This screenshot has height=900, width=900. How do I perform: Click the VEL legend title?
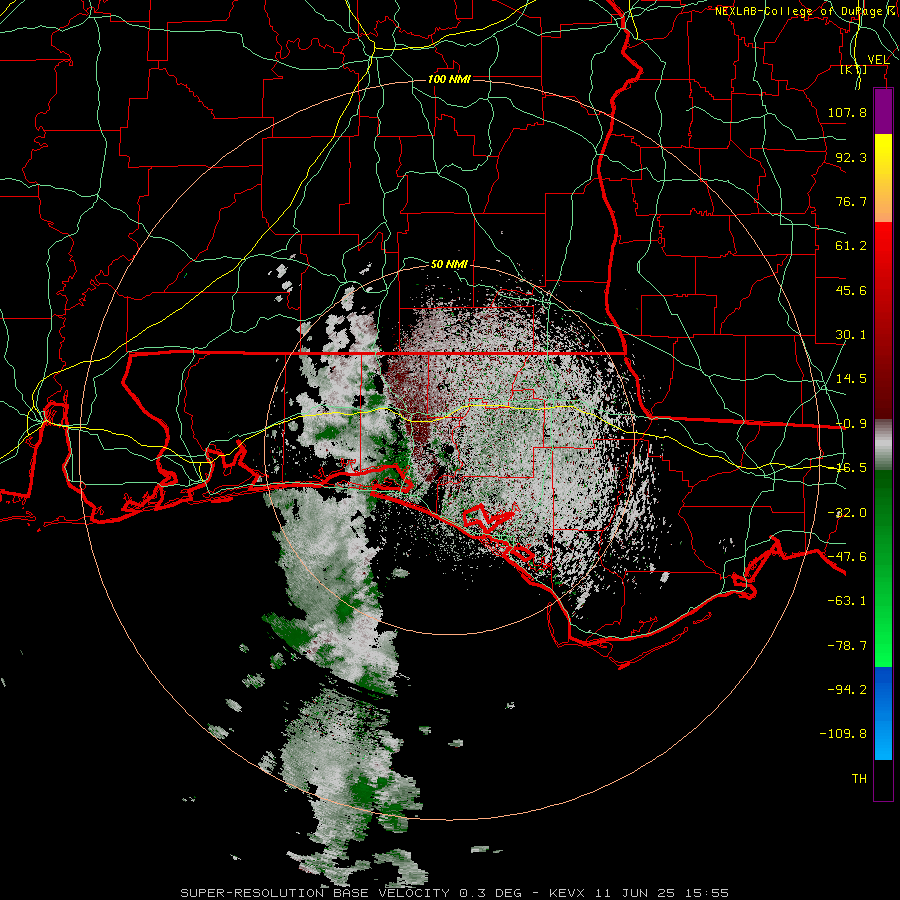[x=878, y=59]
